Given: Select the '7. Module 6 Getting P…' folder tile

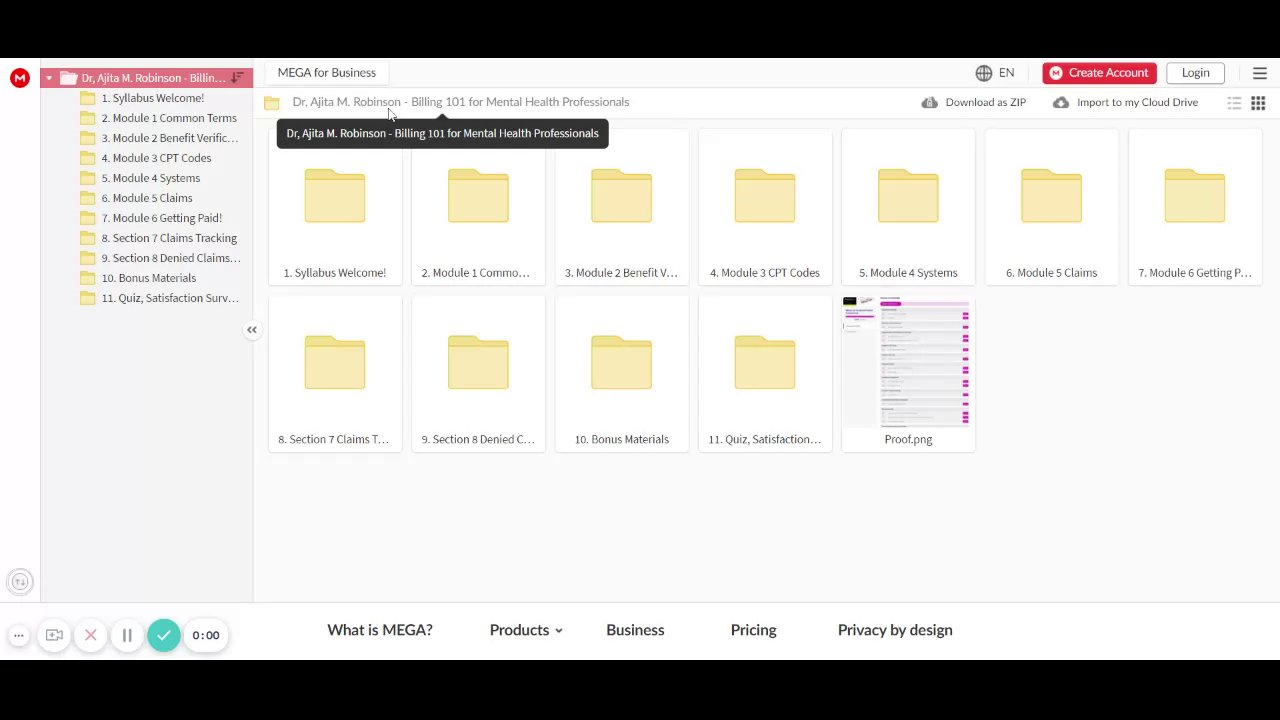Looking at the screenshot, I should [x=1195, y=206].
